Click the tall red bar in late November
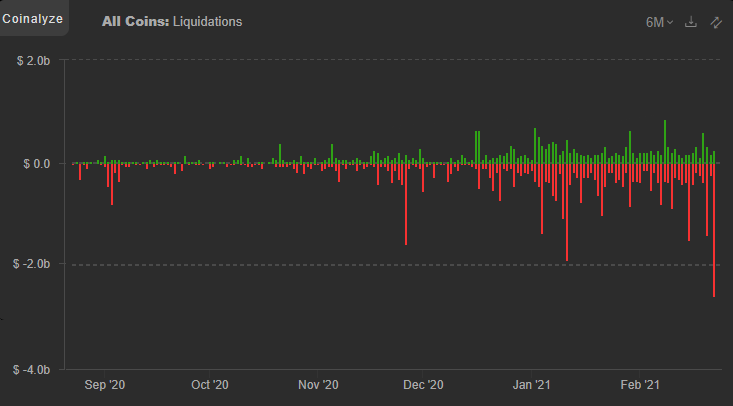The image size is (733, 406). (x=406, y=204)
